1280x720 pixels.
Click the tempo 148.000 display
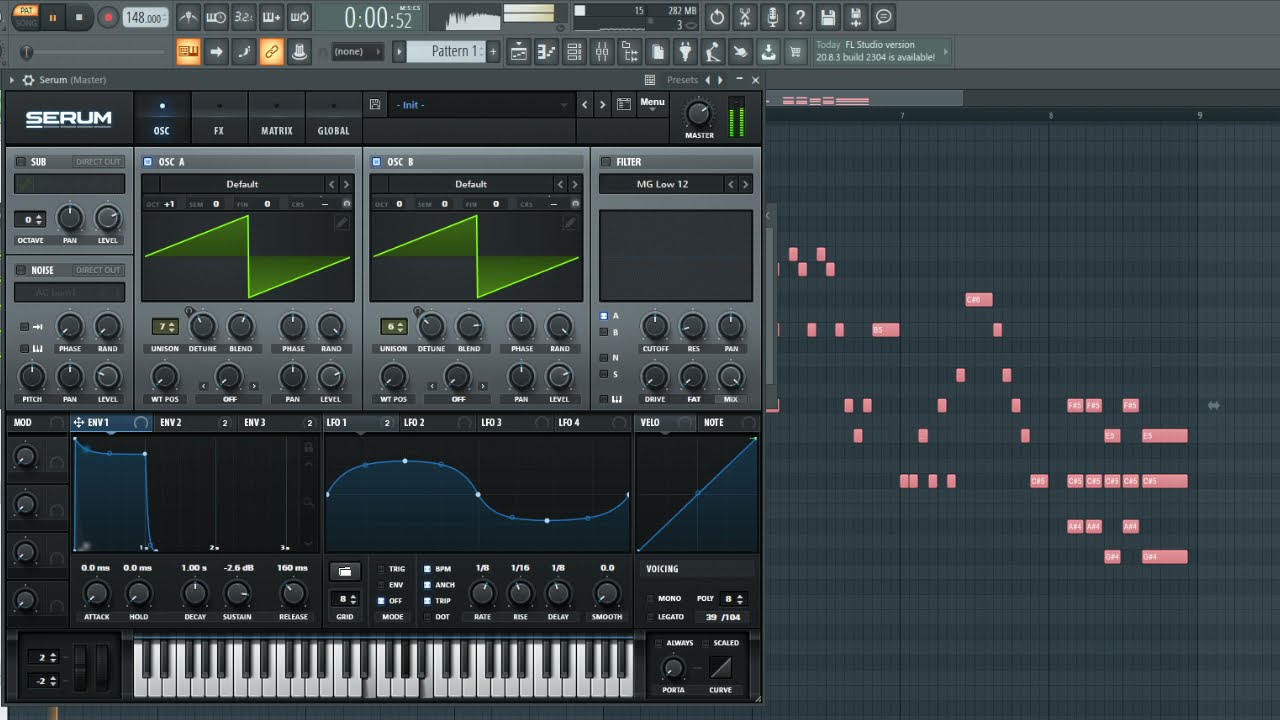point(145,18)
